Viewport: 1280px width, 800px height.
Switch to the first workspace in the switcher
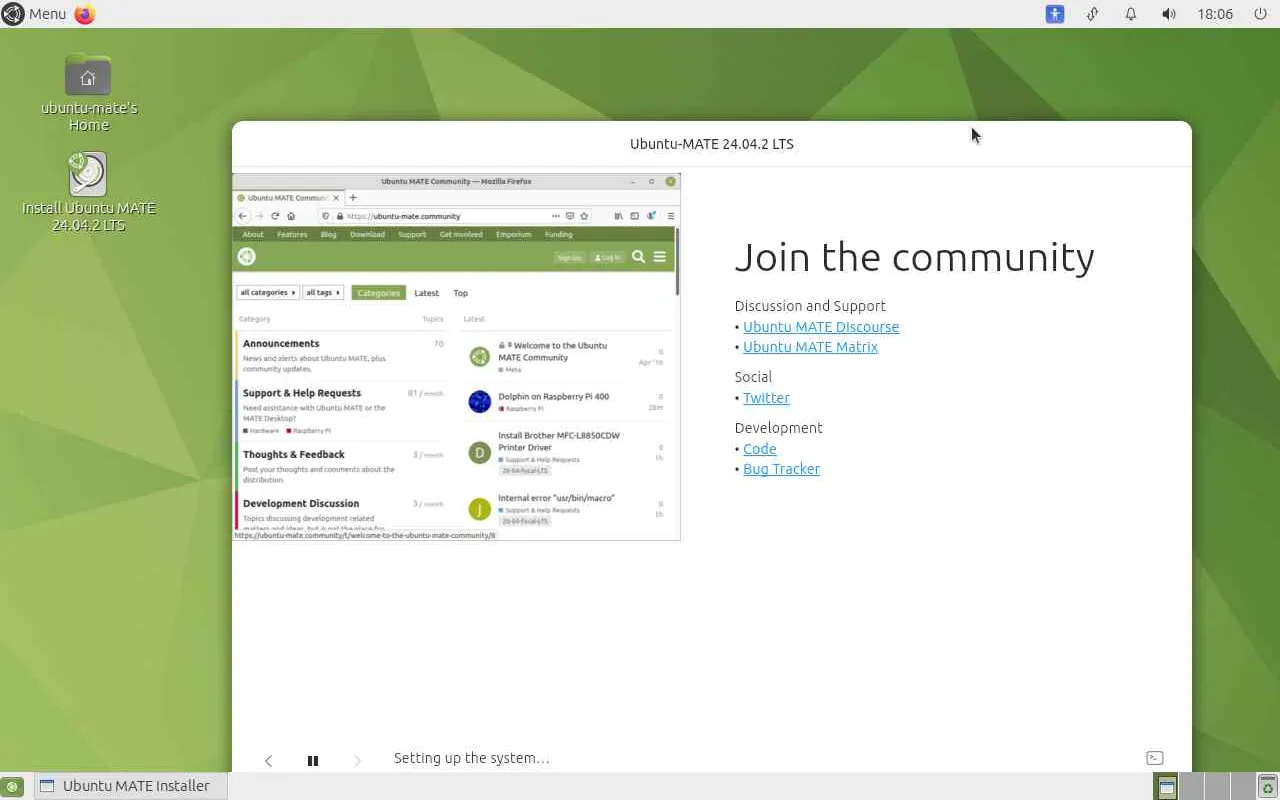pyautogui.click(x=1166, y=786)
